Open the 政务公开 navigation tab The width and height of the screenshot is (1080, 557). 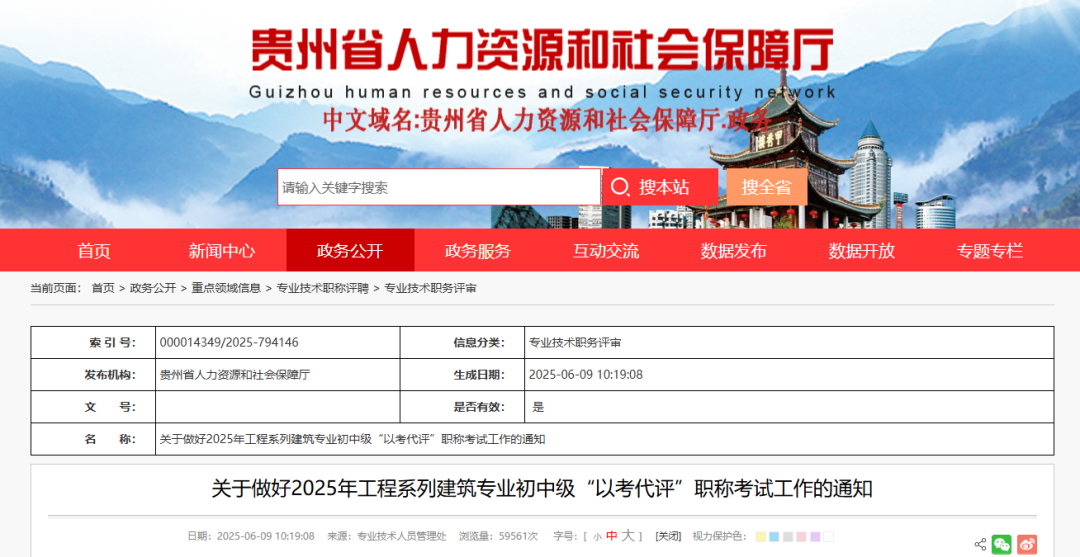349,251
